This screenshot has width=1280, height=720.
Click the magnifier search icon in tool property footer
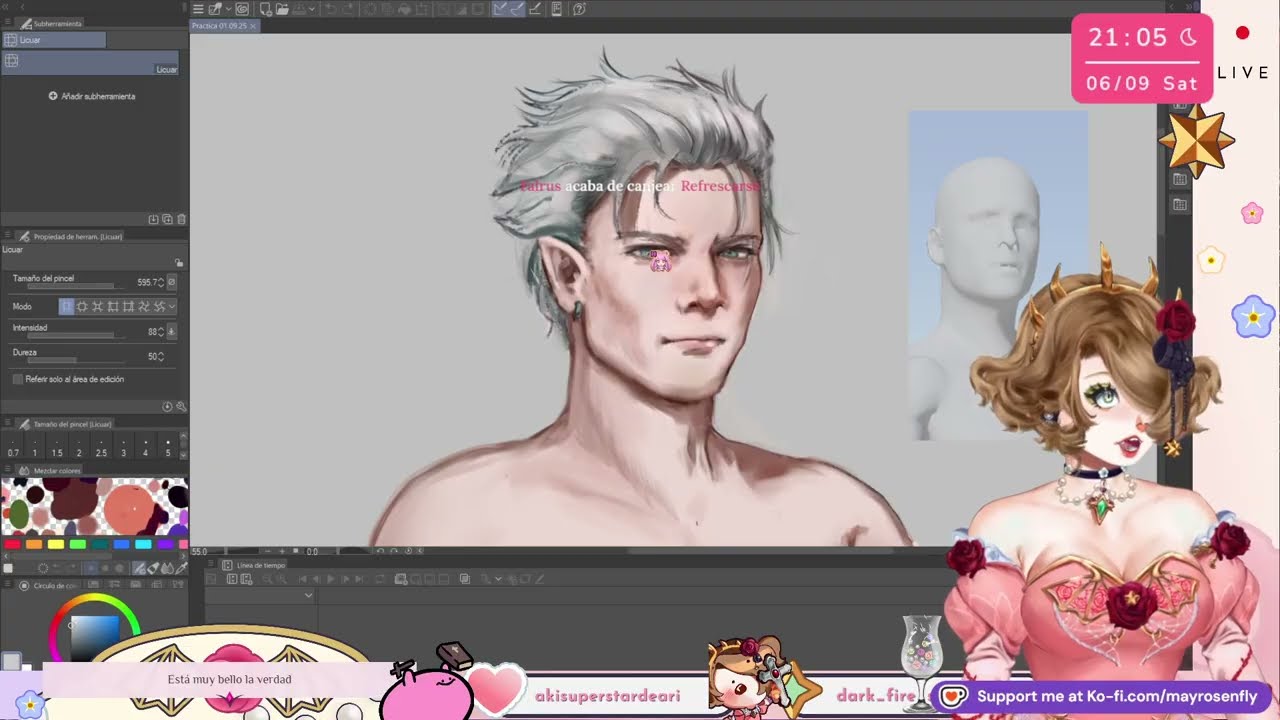coord(181,407)
